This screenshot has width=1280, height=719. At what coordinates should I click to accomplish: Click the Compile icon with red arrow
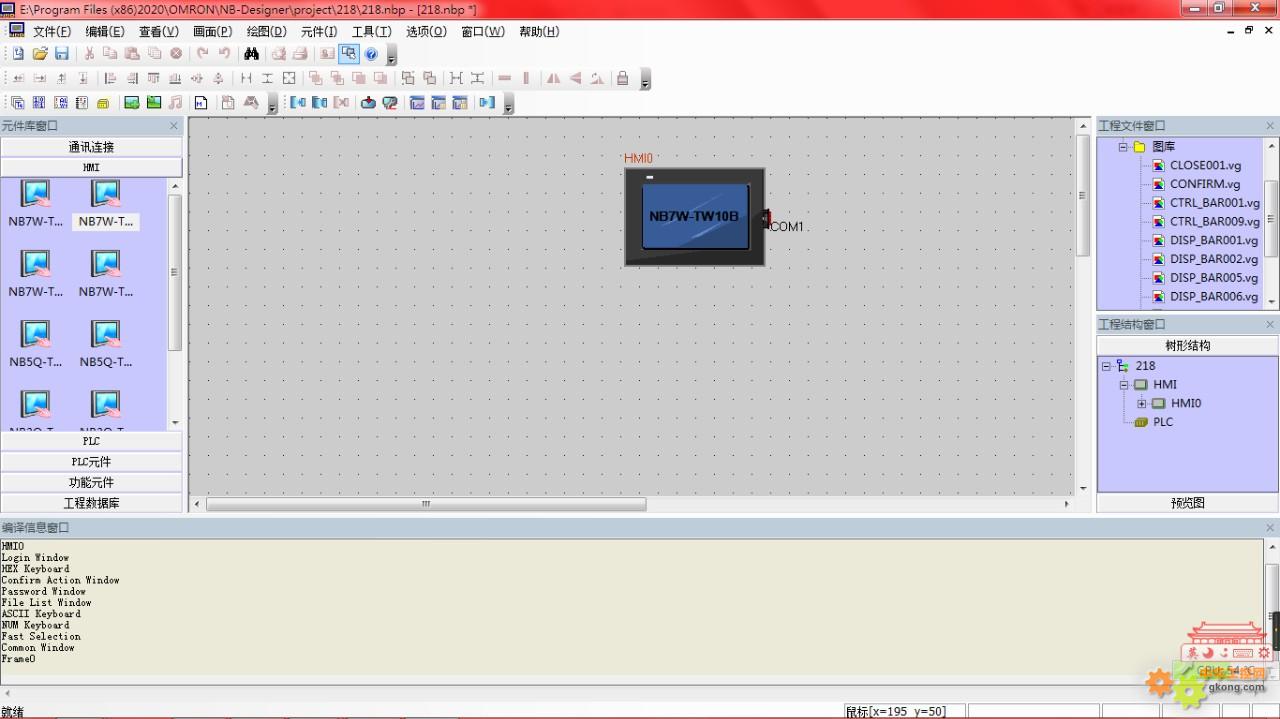click(368, 103)
